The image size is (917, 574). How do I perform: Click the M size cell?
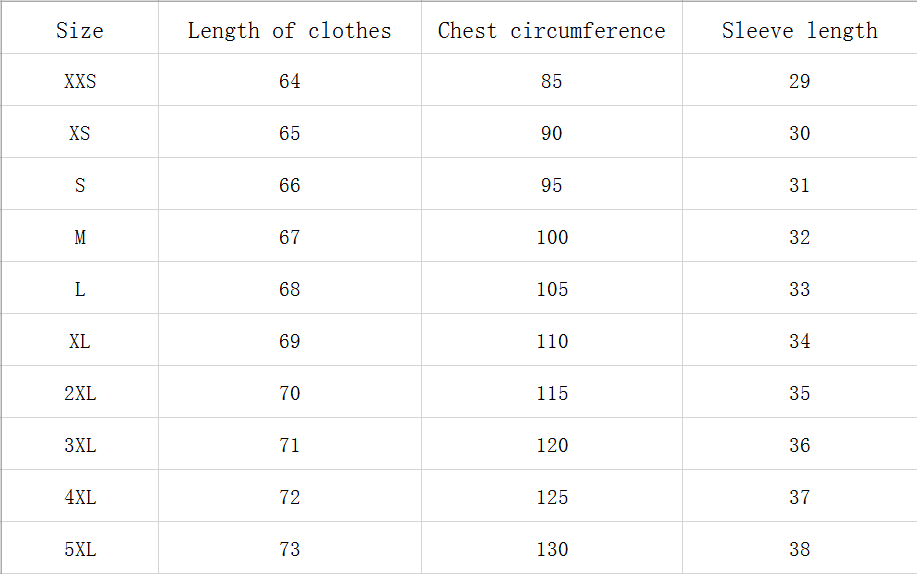(80, 238)
